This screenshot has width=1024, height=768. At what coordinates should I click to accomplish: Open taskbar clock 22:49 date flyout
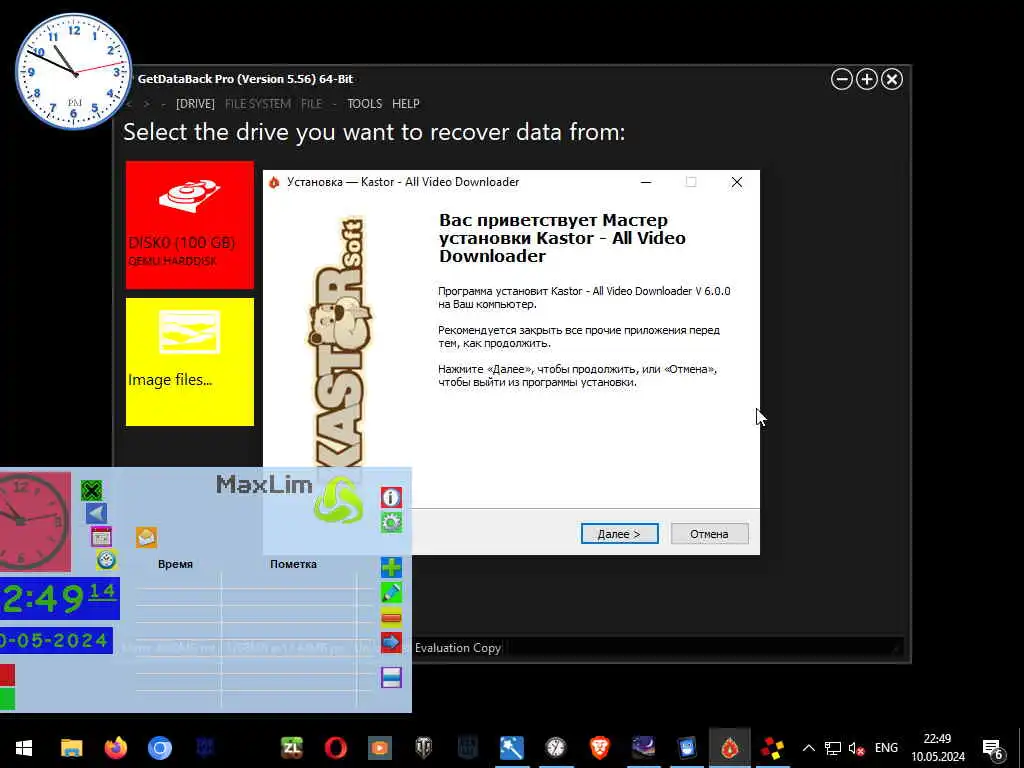point(938,748)
